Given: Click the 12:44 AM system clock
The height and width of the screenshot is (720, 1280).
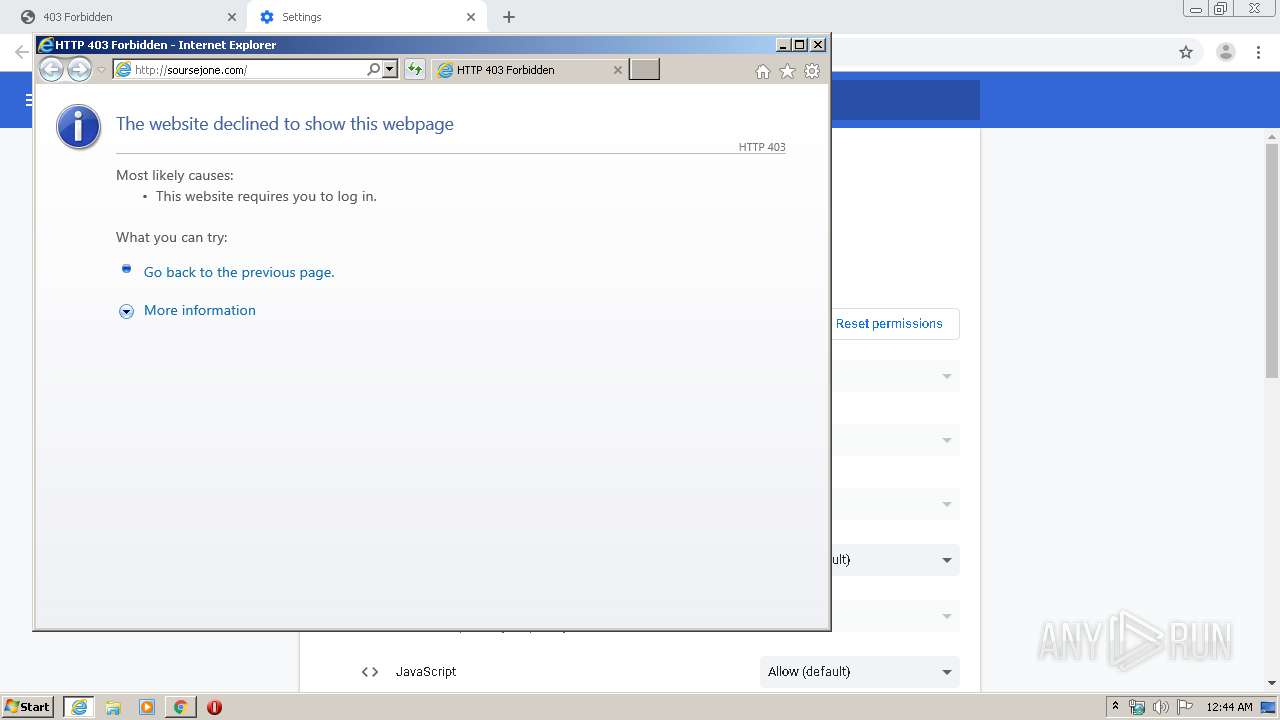Looking at the screenshot, I should click(1229, 707).
